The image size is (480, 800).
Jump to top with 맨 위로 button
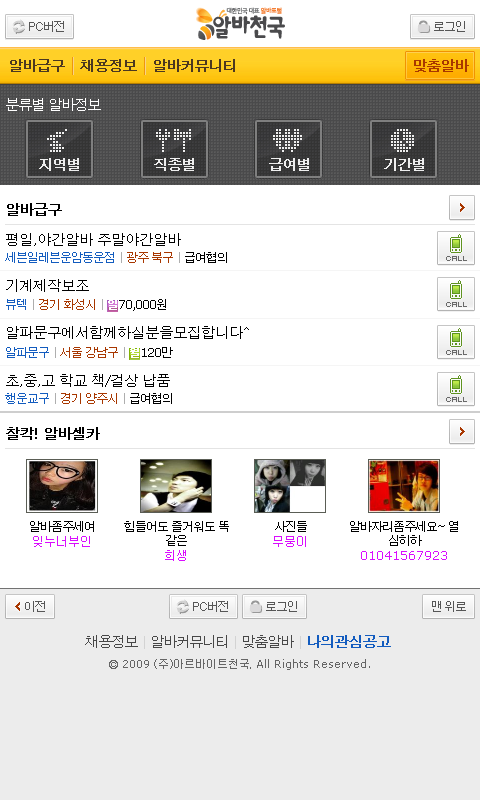click(448, 606)
